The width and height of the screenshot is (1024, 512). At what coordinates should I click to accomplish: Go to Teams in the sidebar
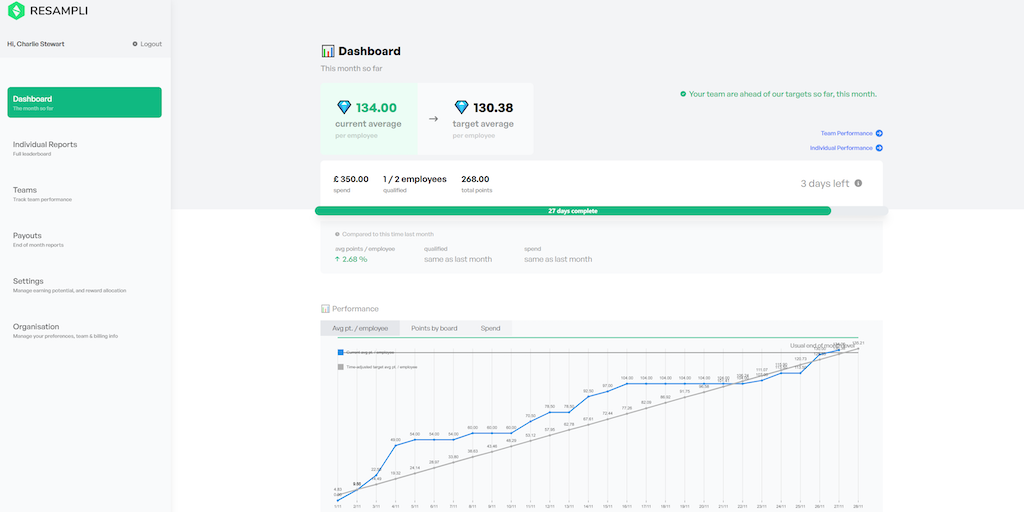(25, 190)
